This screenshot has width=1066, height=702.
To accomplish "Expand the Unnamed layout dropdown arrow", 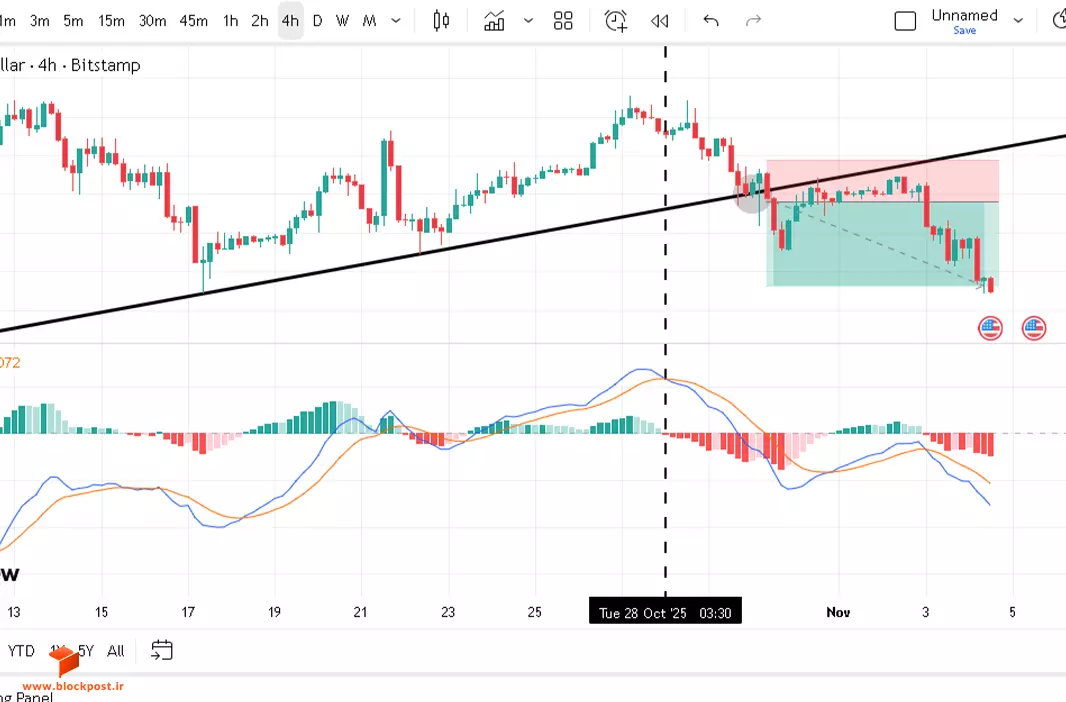I will (x=1018, y=21).
